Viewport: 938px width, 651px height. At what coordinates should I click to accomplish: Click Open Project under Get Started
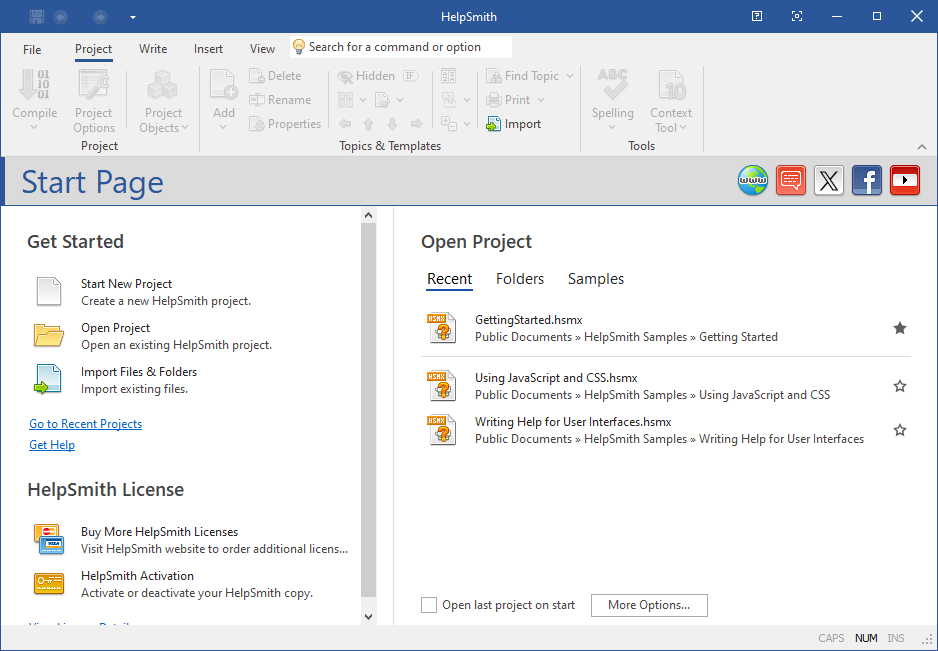pyautogui.click(x=154, y=336)
